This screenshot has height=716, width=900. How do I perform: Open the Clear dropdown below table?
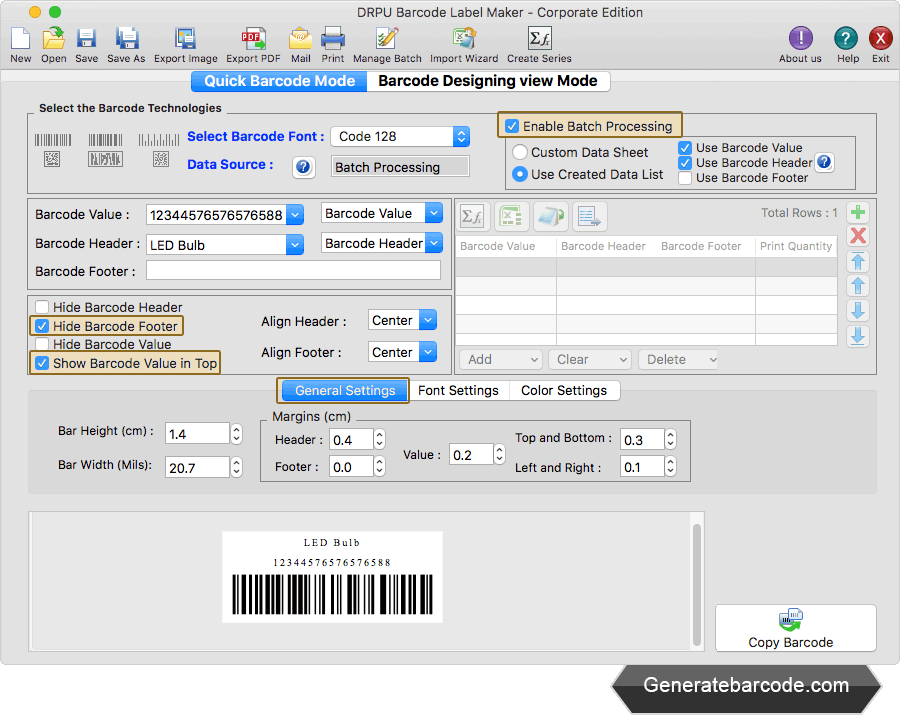click(x=590, y=359)
